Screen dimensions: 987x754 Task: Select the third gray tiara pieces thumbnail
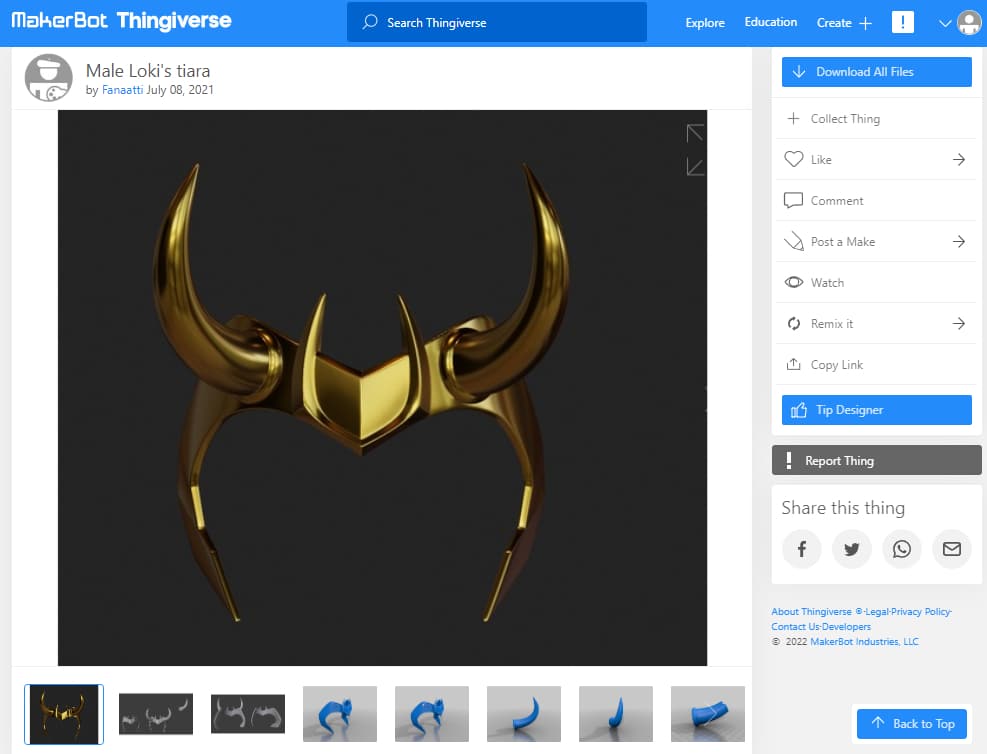[247, 714]
